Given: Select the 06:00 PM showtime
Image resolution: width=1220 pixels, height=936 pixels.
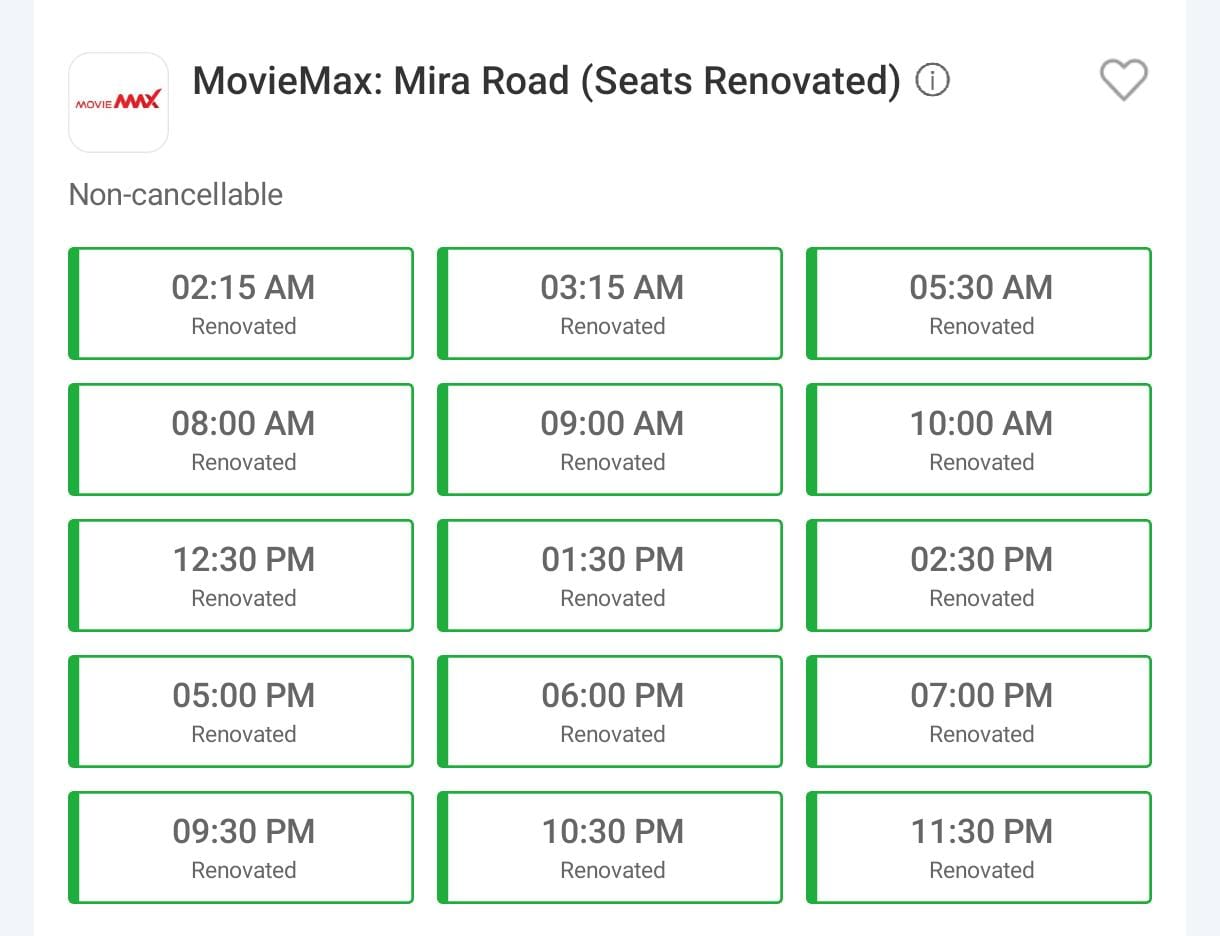Looking at the screenshot, I should [x=611, y=711].
